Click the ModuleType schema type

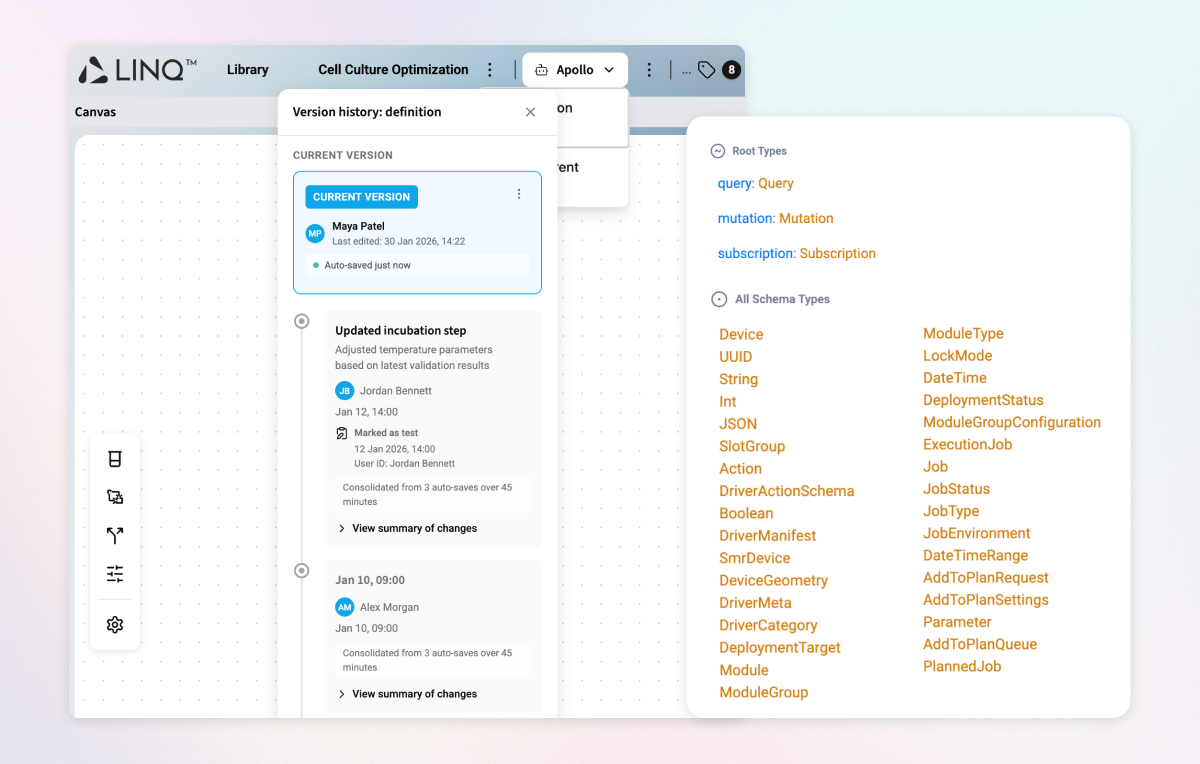[963, 333]
